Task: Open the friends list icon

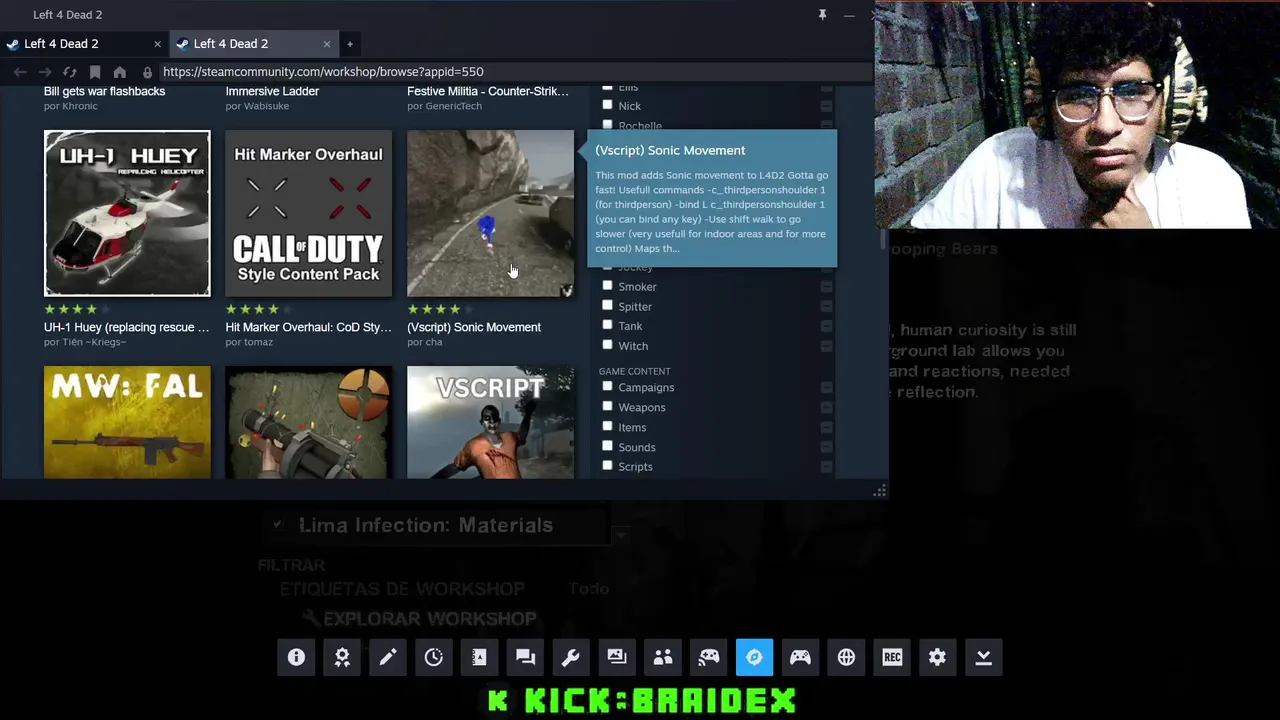Action: pyautogui.click(x=663, y=657)
